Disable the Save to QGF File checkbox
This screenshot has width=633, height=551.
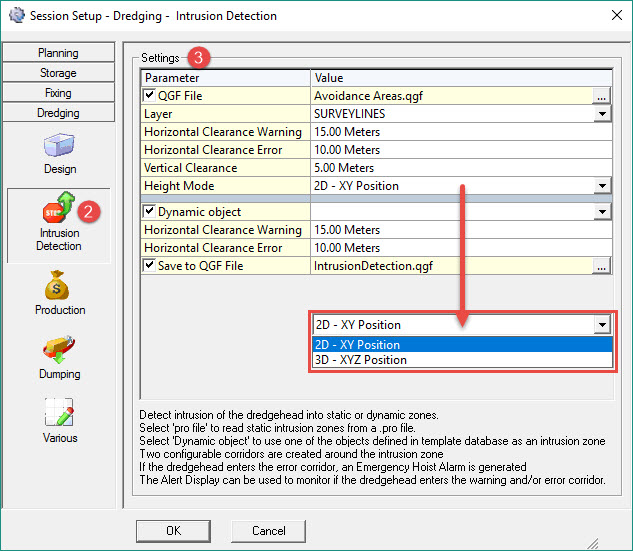click(x=150, y=266)
